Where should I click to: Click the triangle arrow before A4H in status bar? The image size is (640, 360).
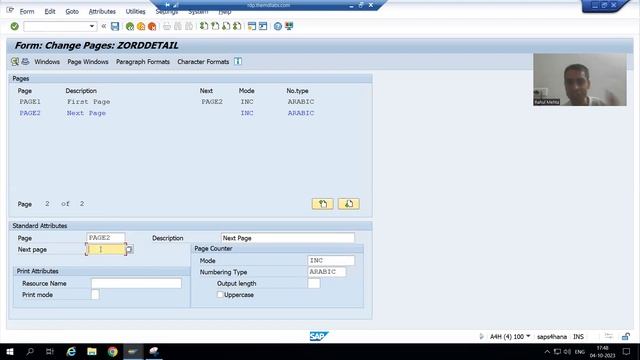[481, 336]
